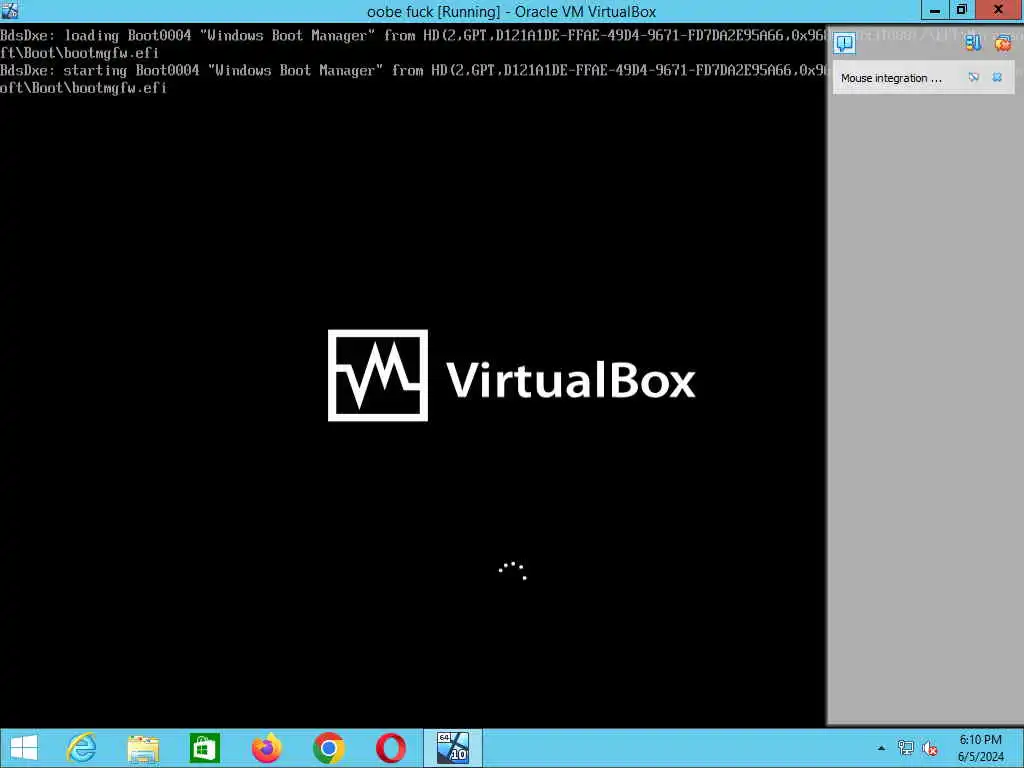Click the keep-finished-progresses icon in notification panel
Viewport: 1024px width, 768px height.
coord(973,43)
